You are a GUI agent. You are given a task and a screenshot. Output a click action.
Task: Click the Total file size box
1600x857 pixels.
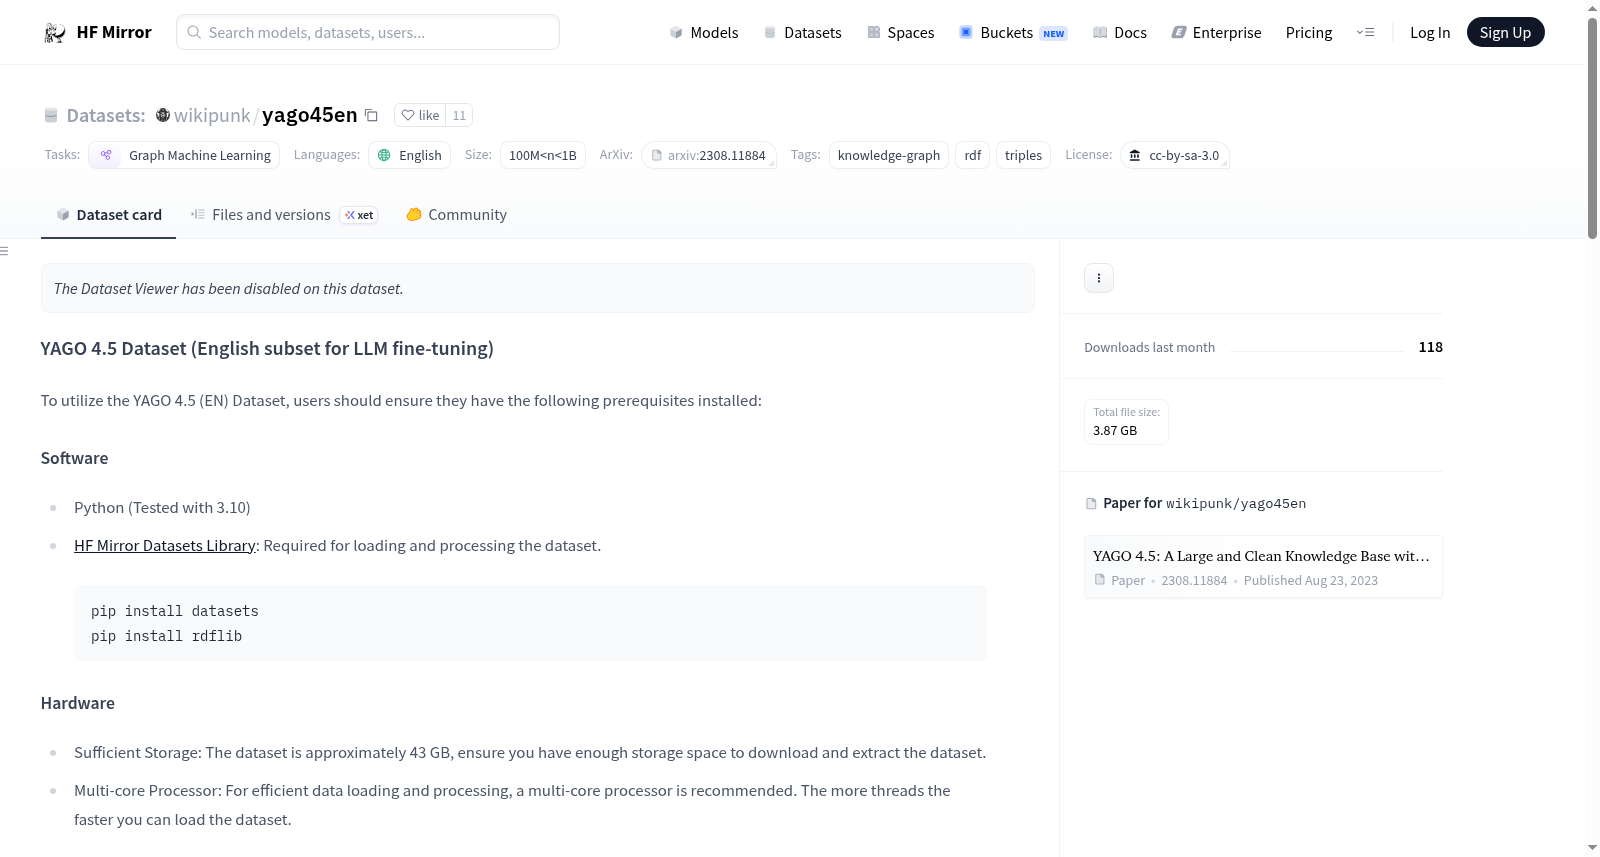tap(1126, 422)
